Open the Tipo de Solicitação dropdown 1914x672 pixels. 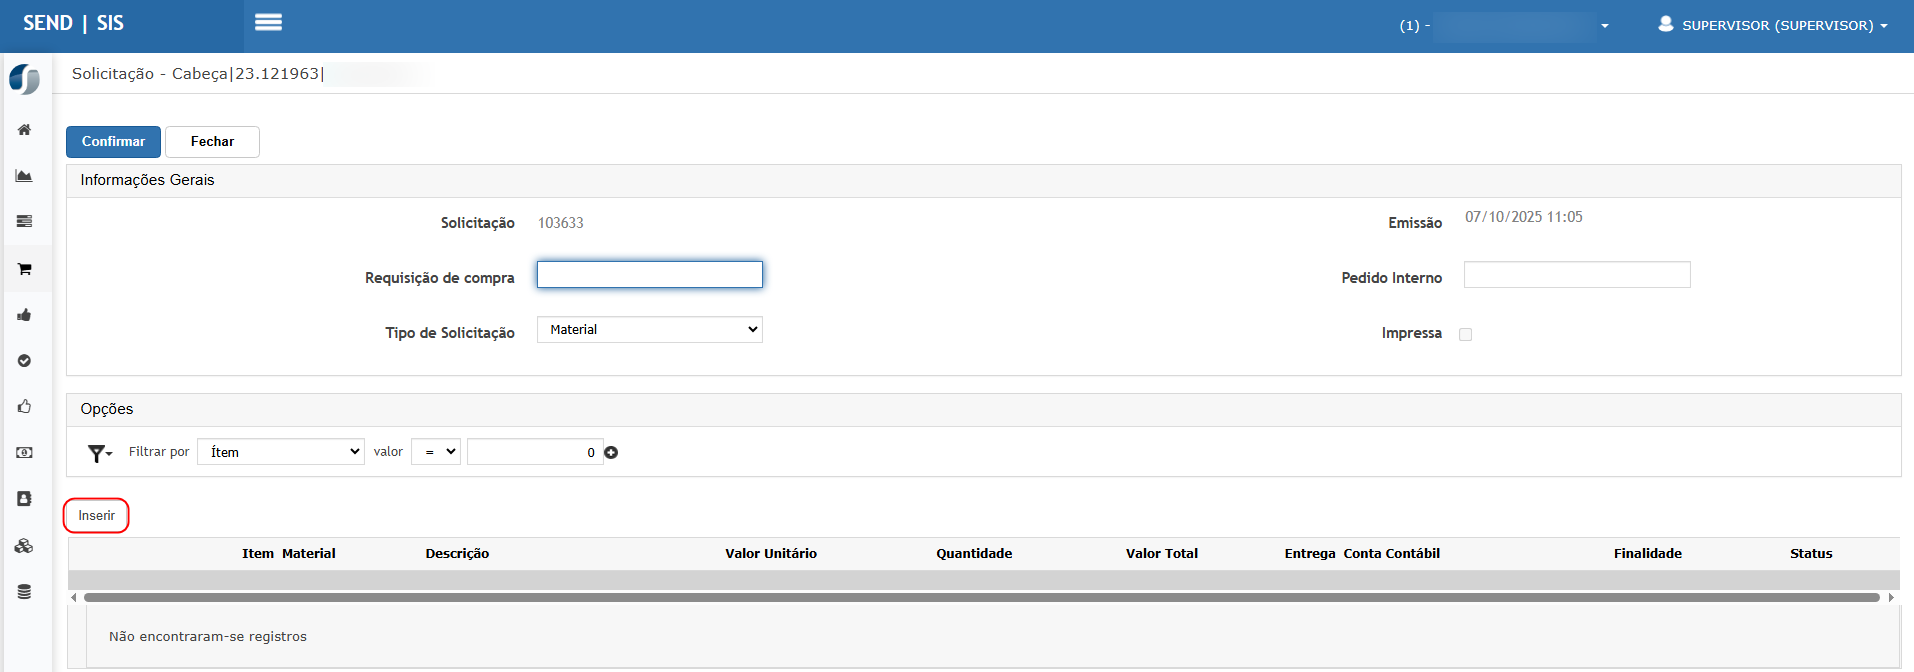coord(649,330)
